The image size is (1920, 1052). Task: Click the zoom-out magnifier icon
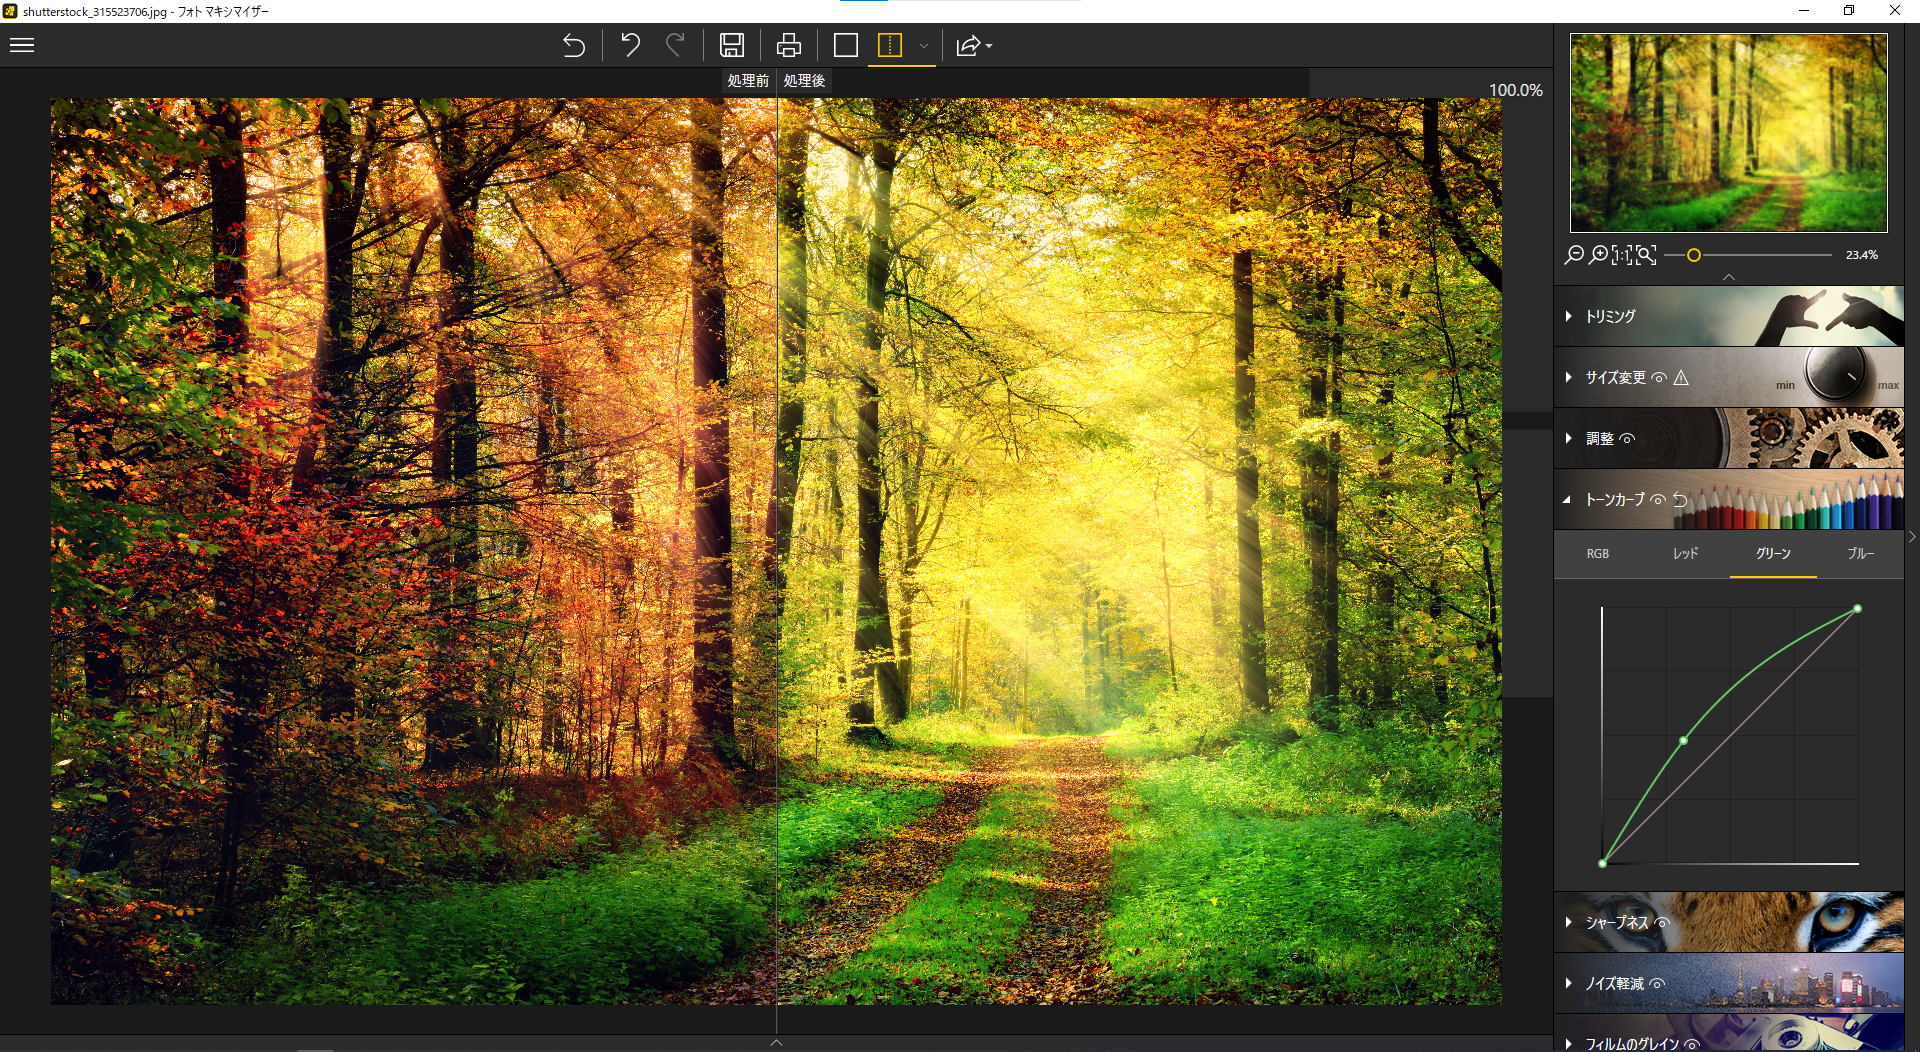coord(1574,255)
